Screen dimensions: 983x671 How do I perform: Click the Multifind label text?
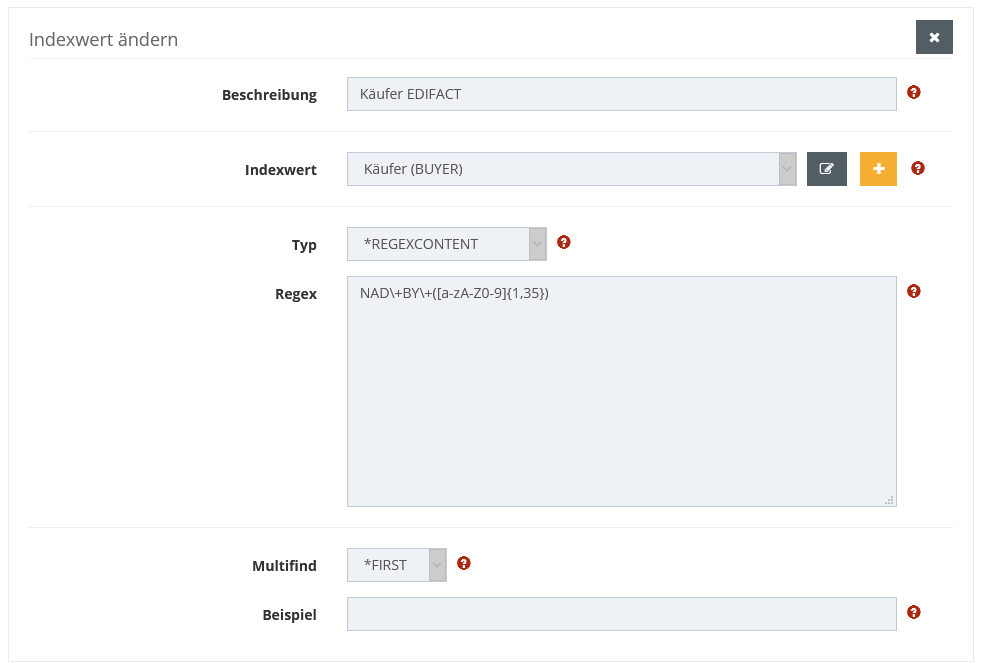[284, 566]
